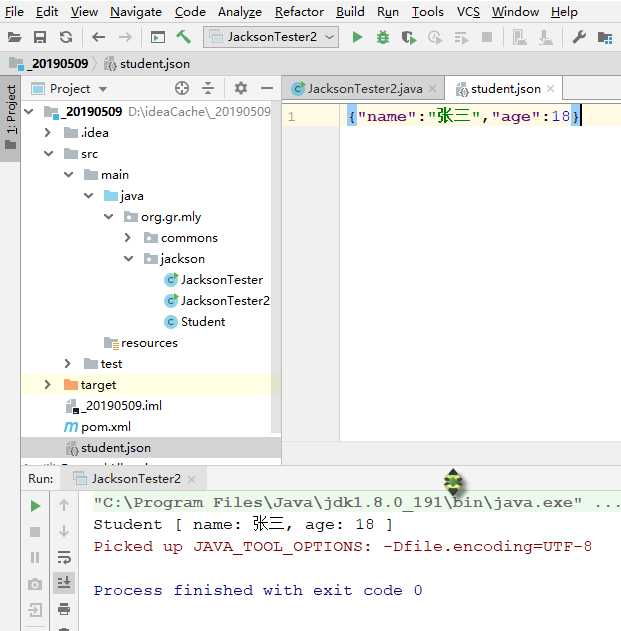This screenshot has height=631, width=621.
Task: Close JacksonTester2 Run tab
Action: click(x=192, y=479)
